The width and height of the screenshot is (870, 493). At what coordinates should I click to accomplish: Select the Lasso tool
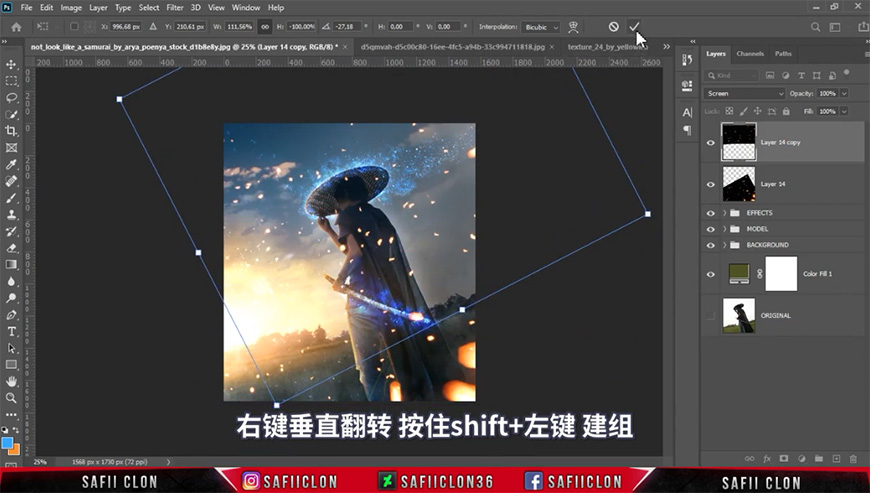11,98
